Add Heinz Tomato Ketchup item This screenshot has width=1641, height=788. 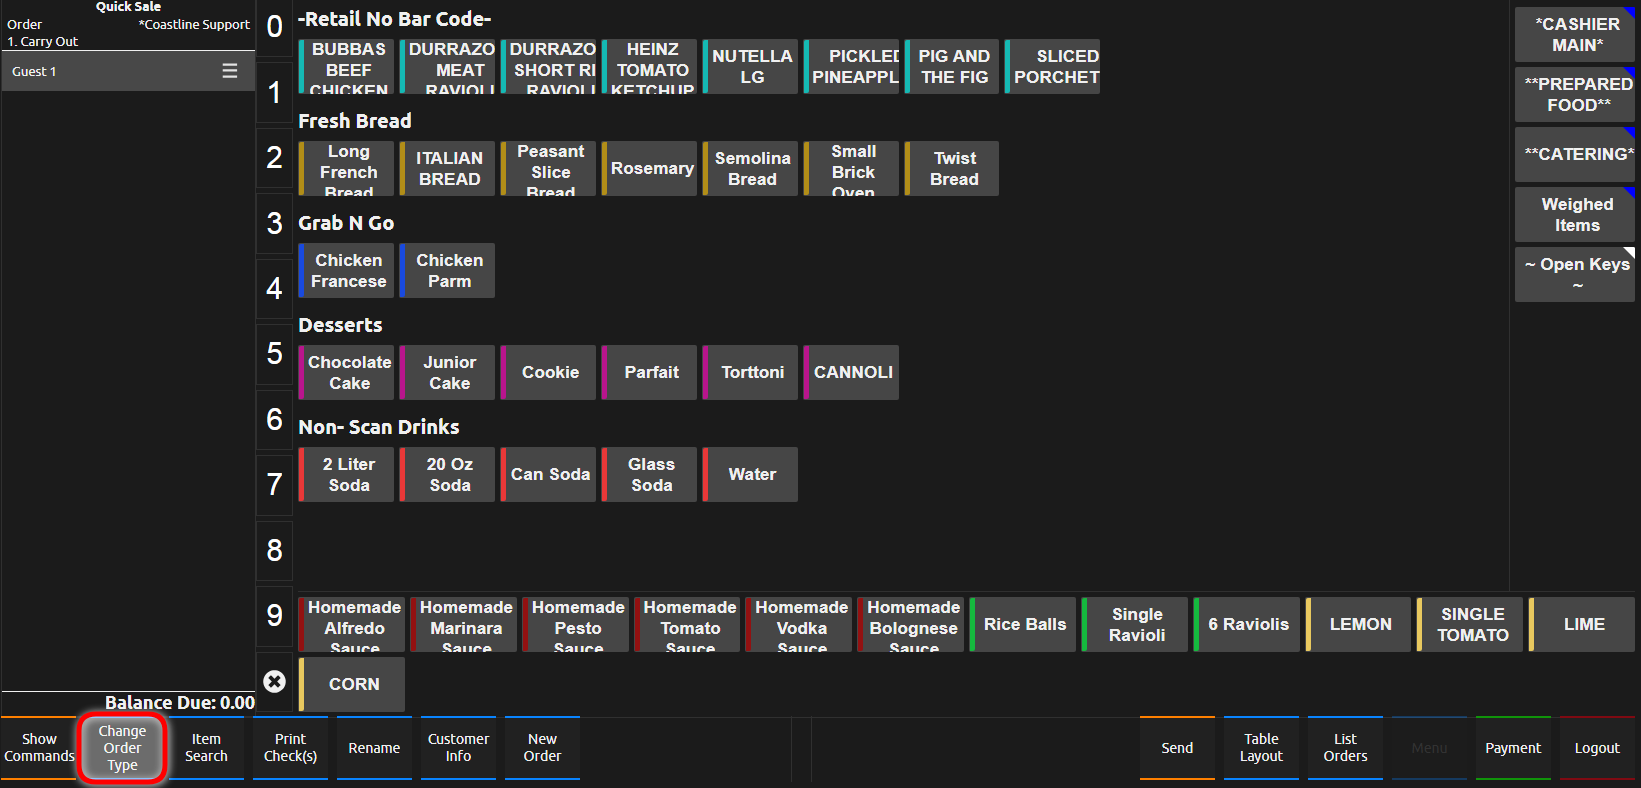coord(650,67)
